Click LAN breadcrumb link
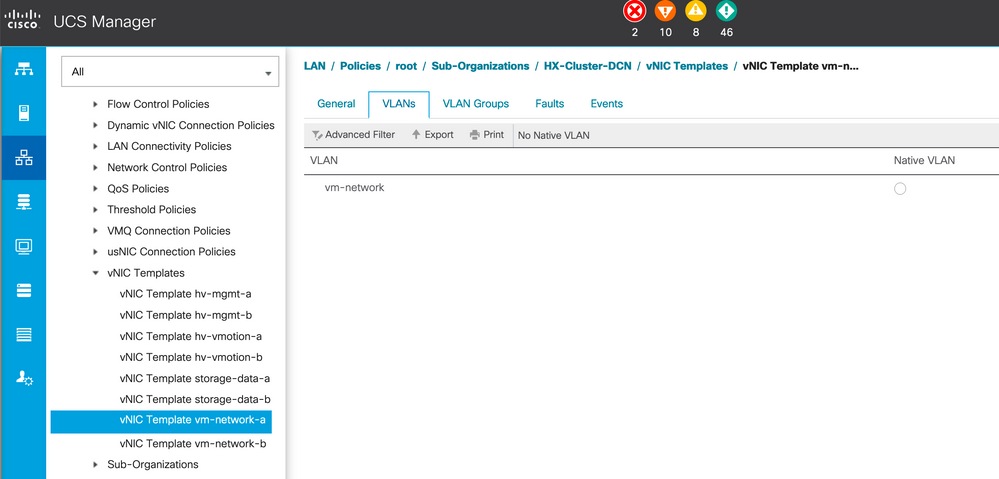This screenshot has width=999, height=479. [315, 66]
